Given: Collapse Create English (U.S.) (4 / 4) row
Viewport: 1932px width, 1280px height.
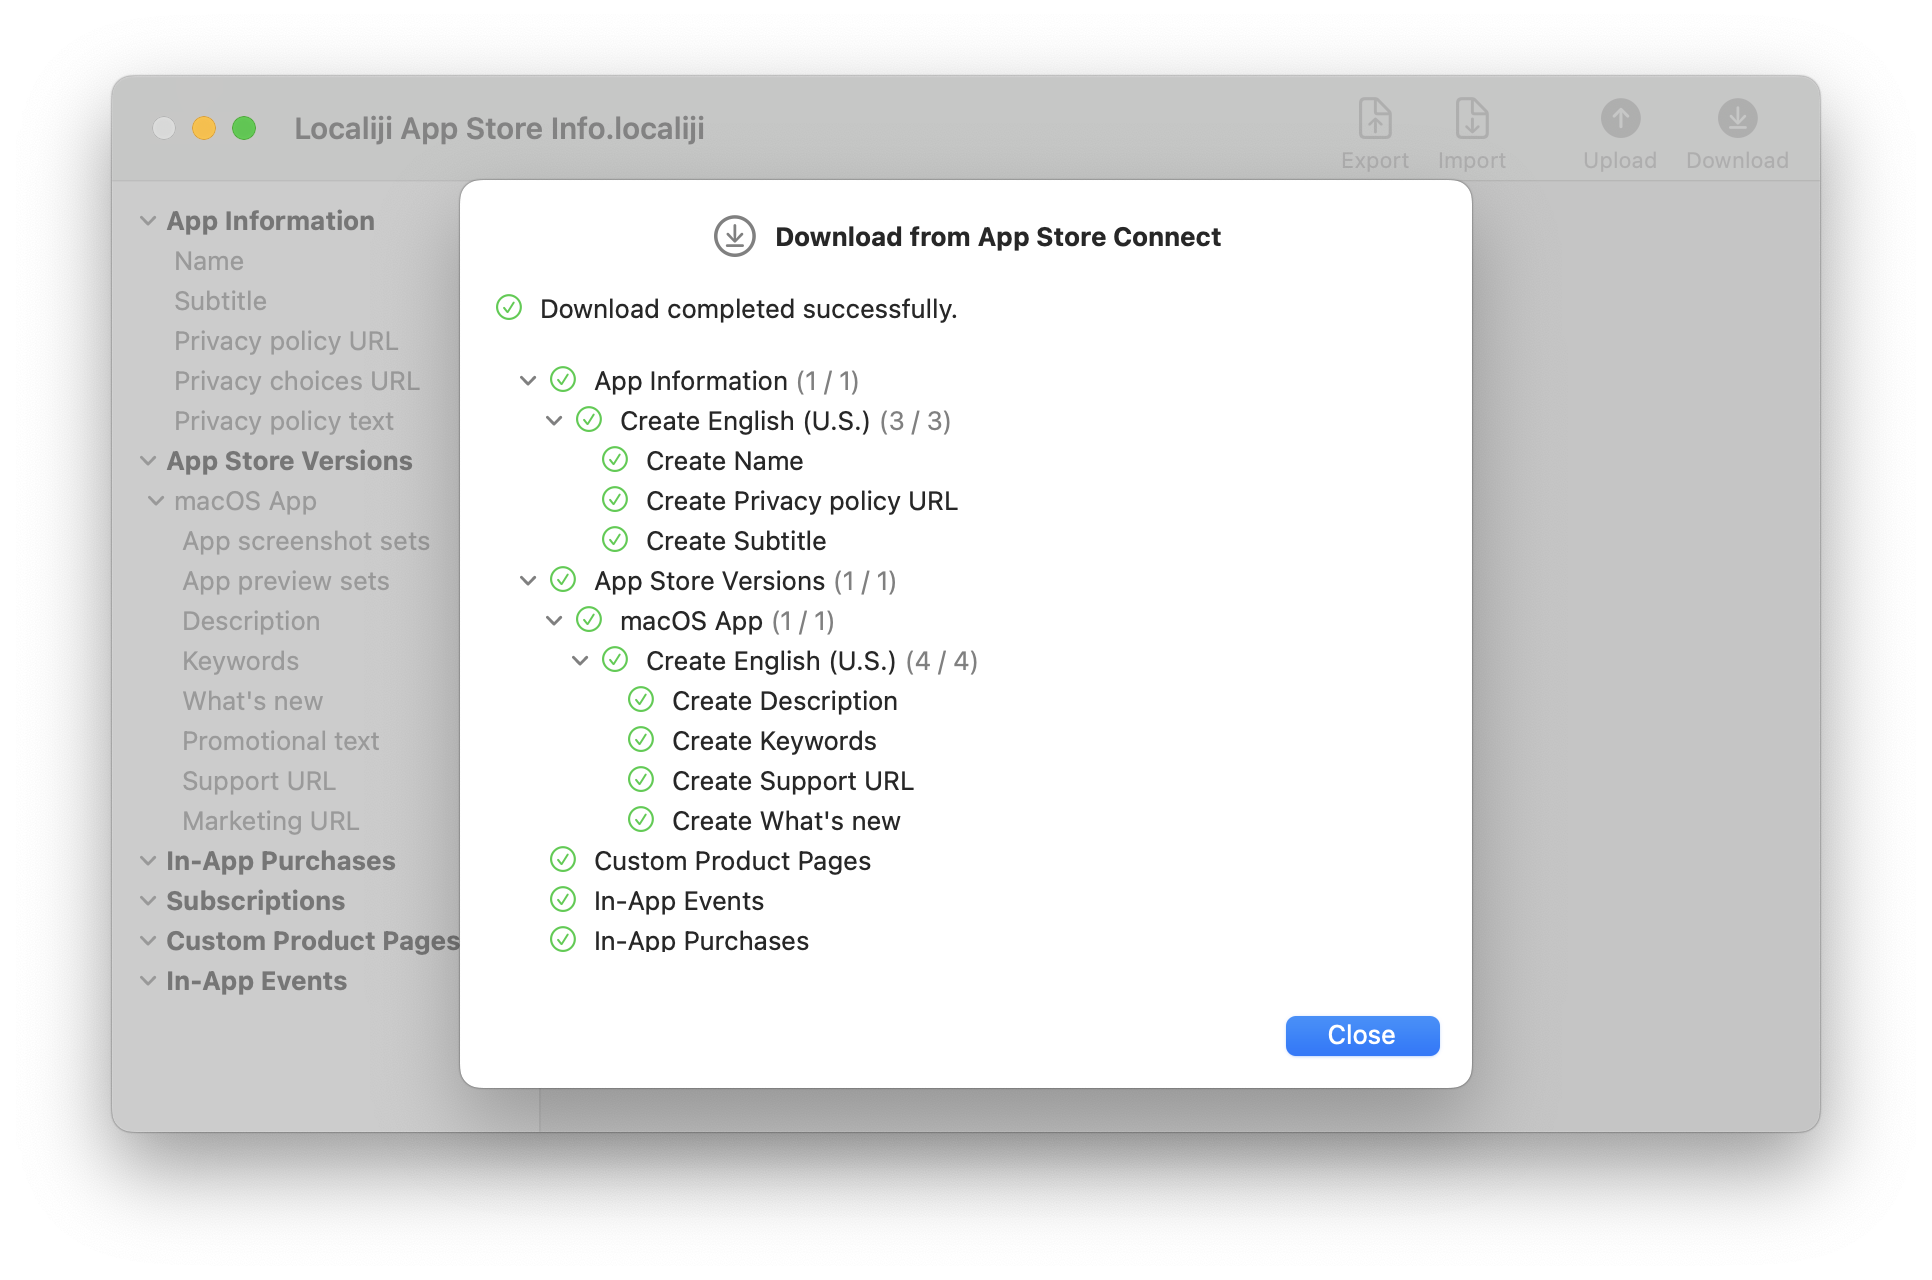Looking at the screenshot, I should click(x=580, y=661).
